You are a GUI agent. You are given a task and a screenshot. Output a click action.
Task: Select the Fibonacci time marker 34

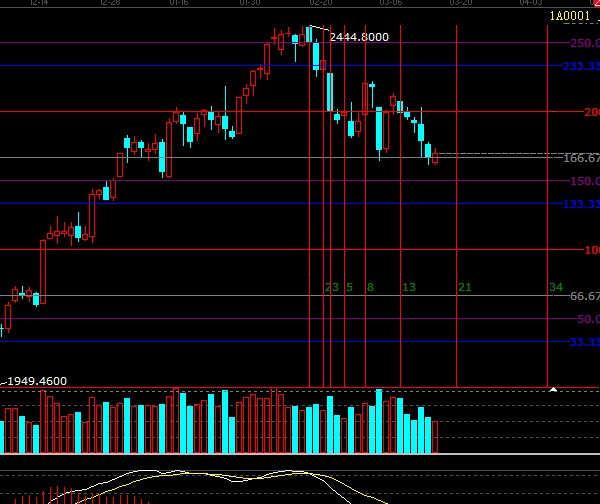tap(556, 287)
